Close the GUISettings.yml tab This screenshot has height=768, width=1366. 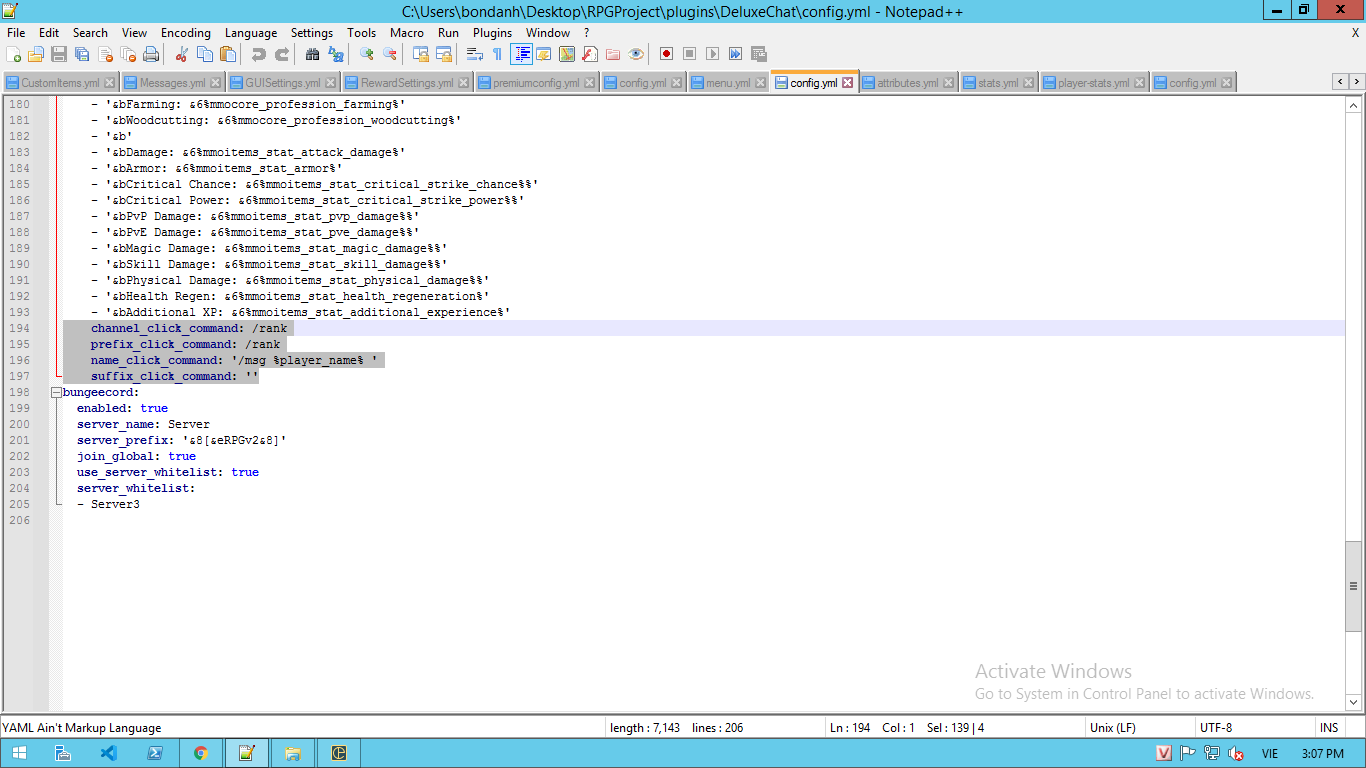click(331, 83)
